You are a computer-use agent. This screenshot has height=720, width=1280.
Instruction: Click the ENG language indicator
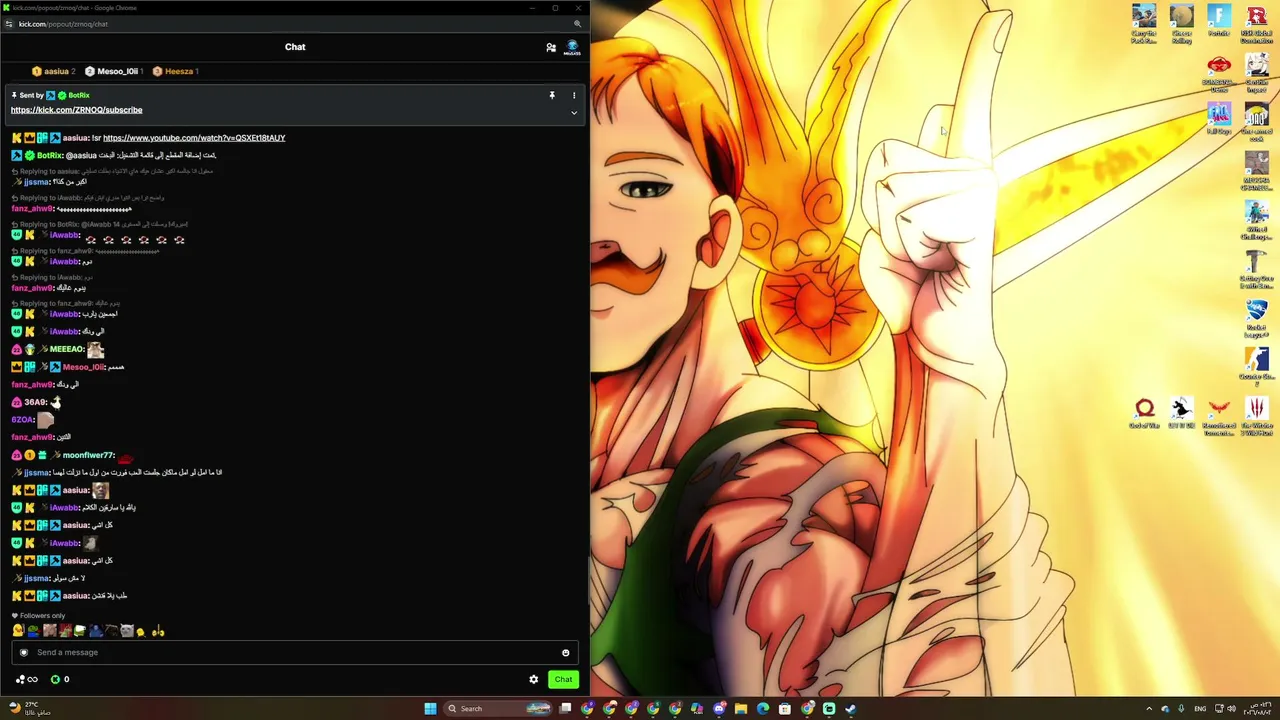(1200, 709)
